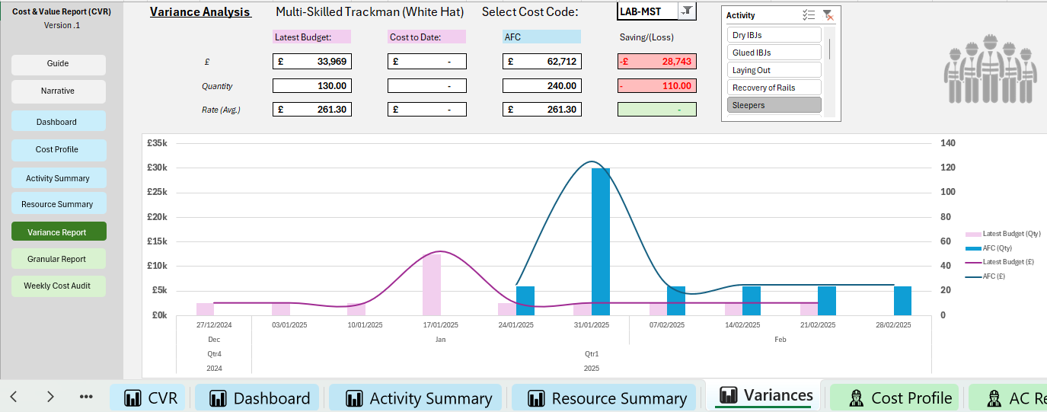
Task: Clear the Activity slicer filter
Action: [827, 15]
